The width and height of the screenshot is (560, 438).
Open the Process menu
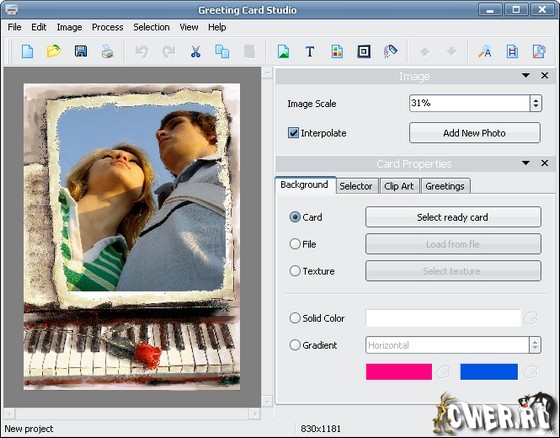click(x=108, y=27)
